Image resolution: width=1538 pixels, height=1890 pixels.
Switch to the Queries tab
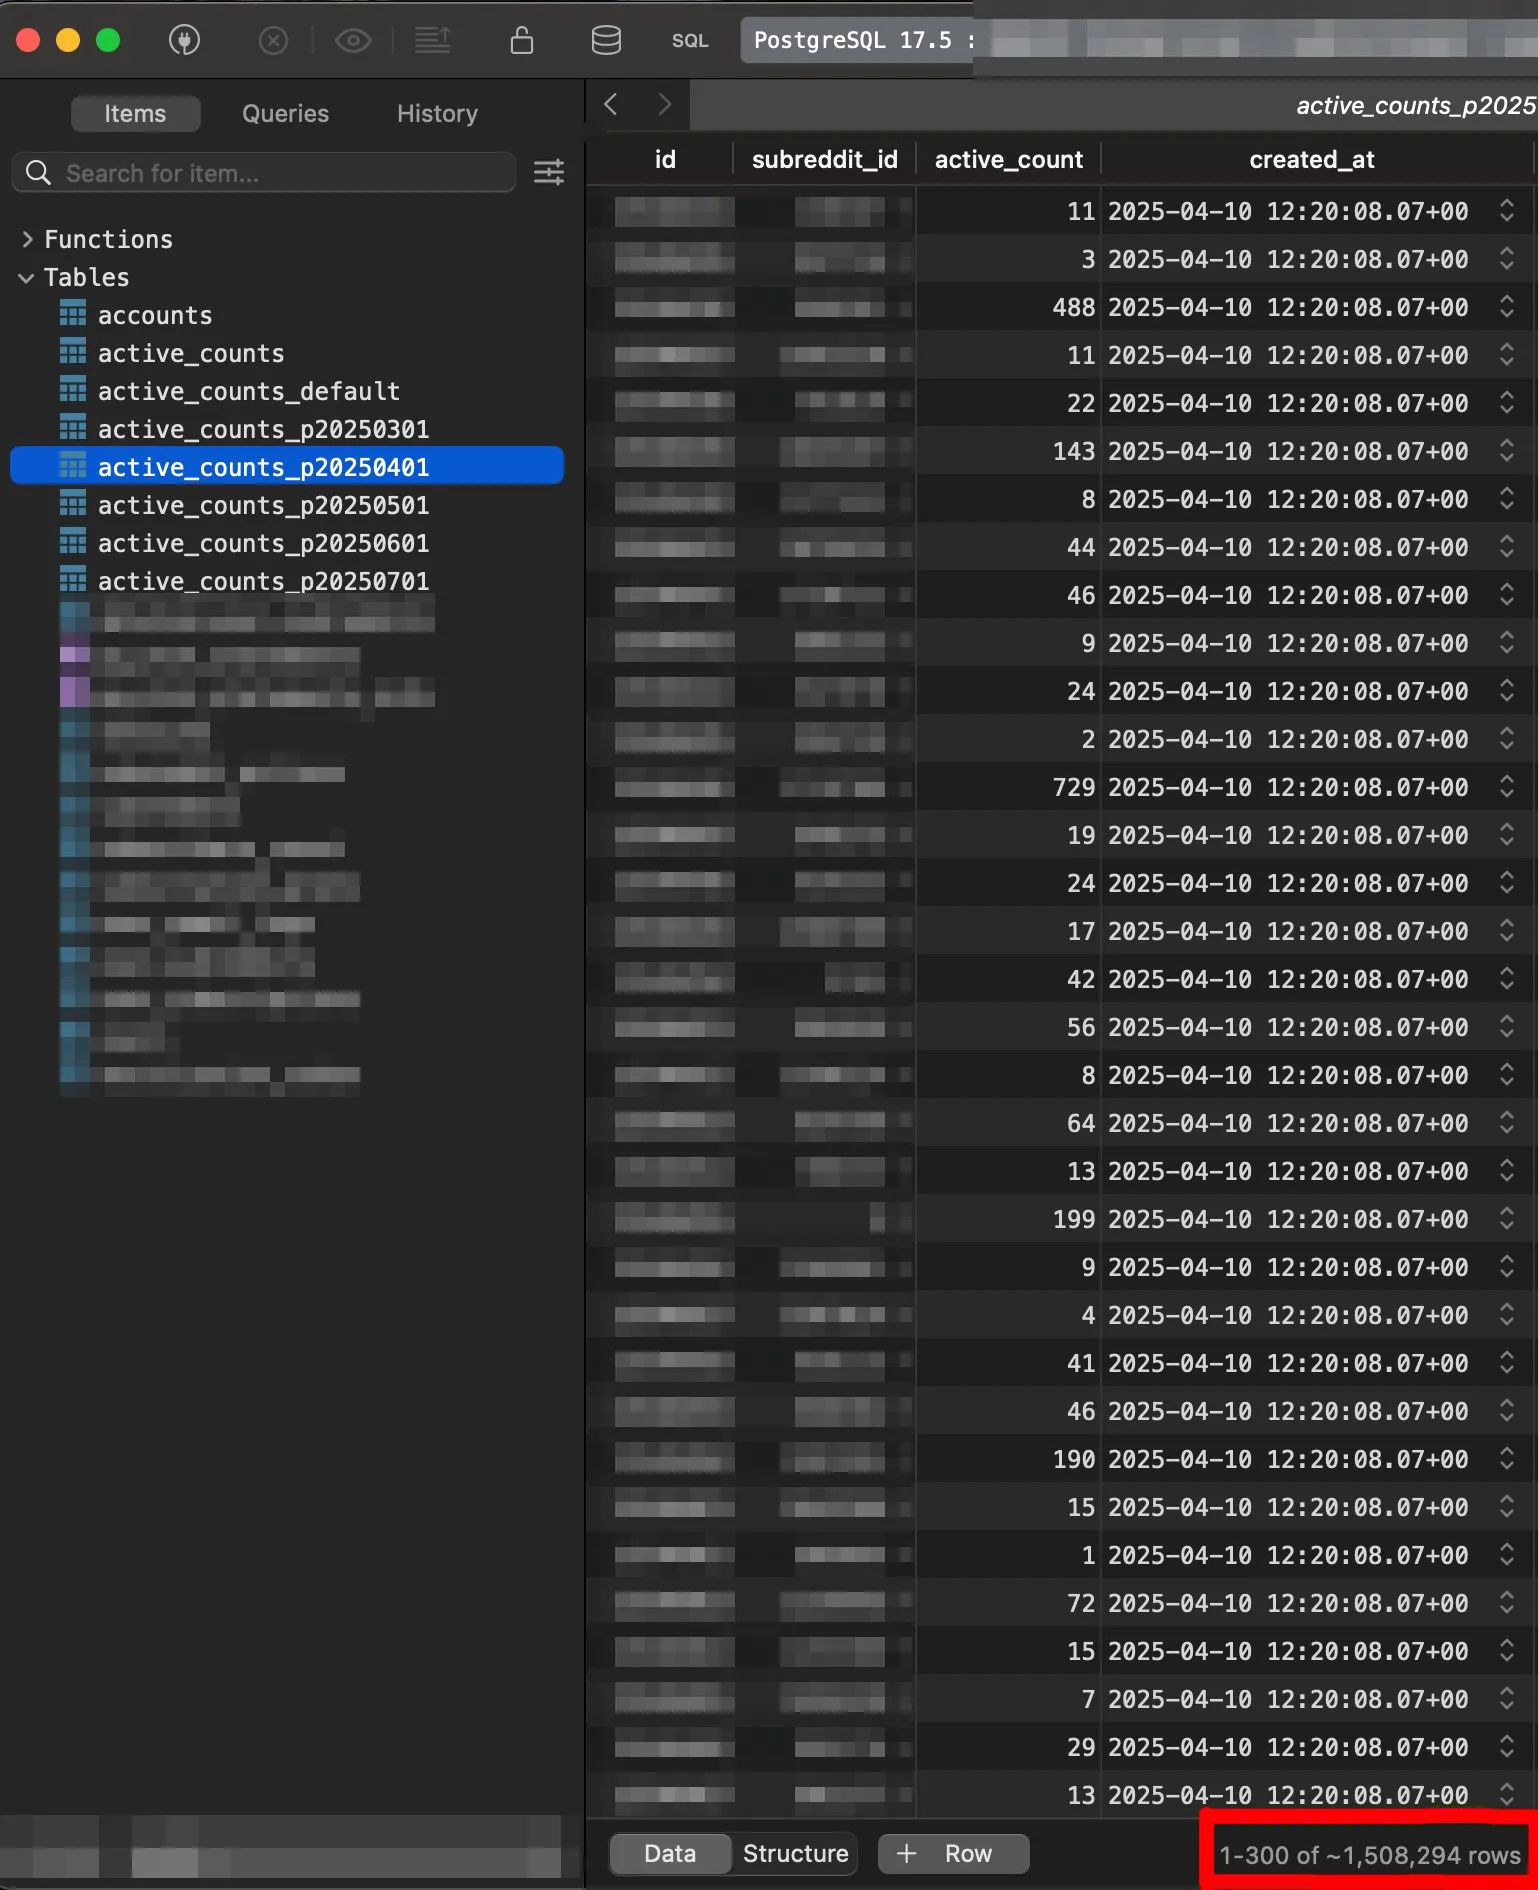(285, 113)
